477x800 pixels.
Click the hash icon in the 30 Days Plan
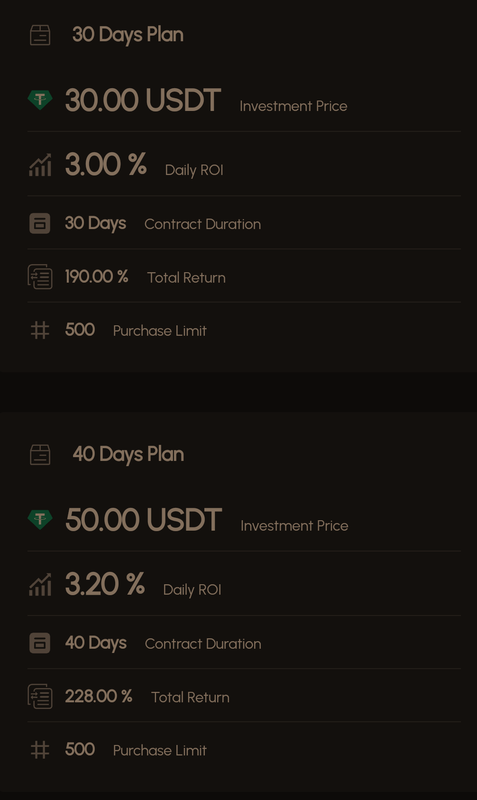pos(40,330)
